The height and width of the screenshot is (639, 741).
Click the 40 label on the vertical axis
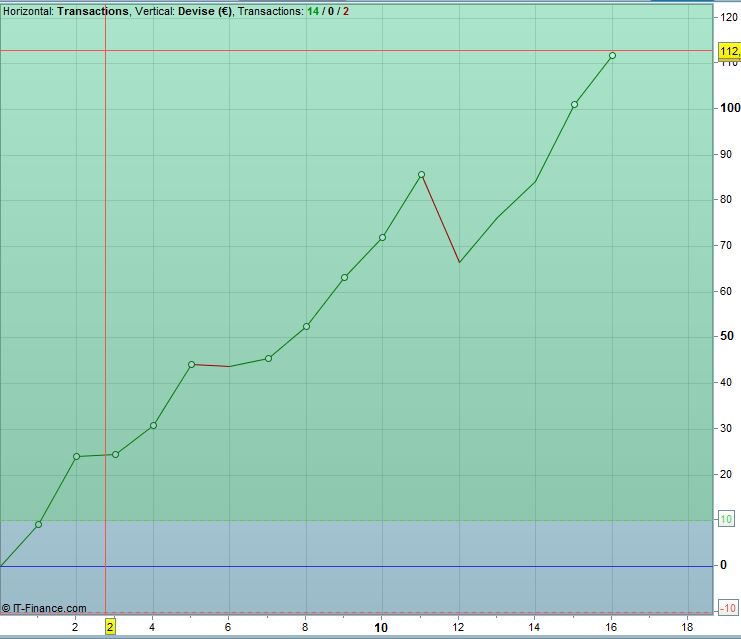[x=726, y=382]
